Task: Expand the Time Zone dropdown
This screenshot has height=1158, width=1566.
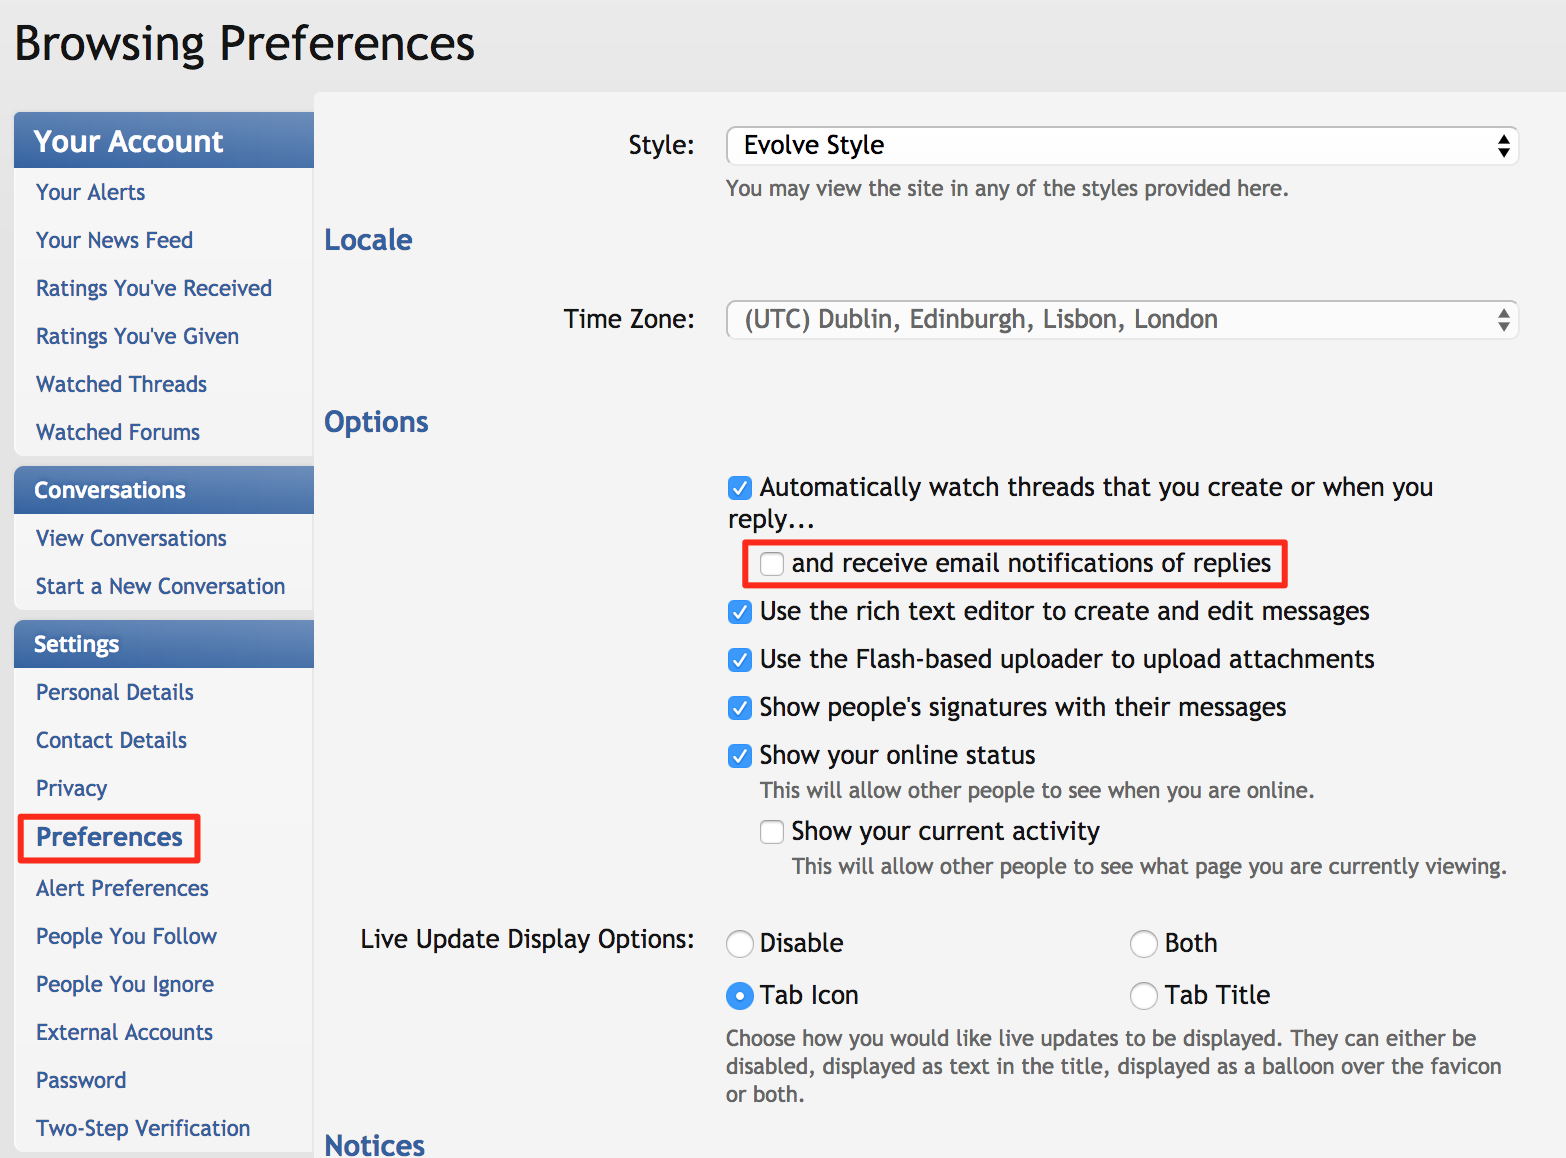Action: click(1121, 320)
